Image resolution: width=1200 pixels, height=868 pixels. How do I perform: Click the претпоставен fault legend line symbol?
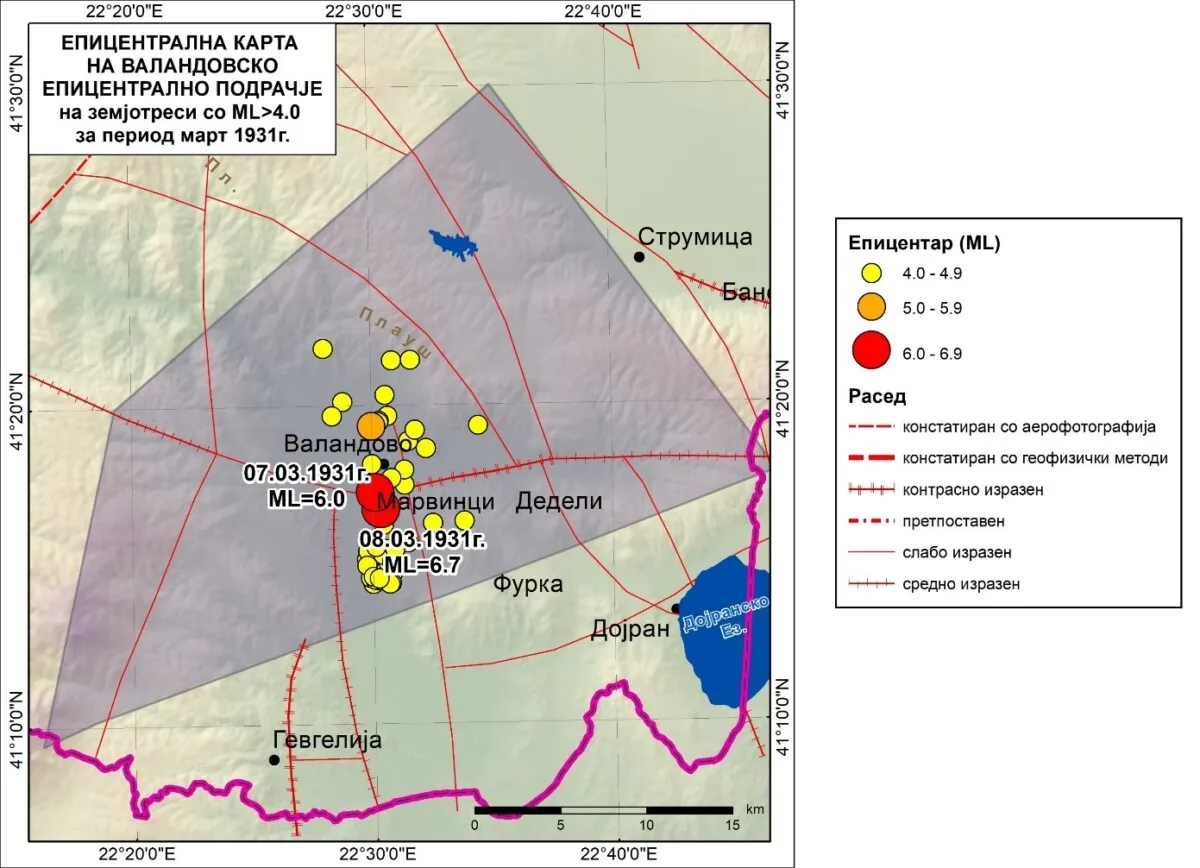(x=869, y=521)
